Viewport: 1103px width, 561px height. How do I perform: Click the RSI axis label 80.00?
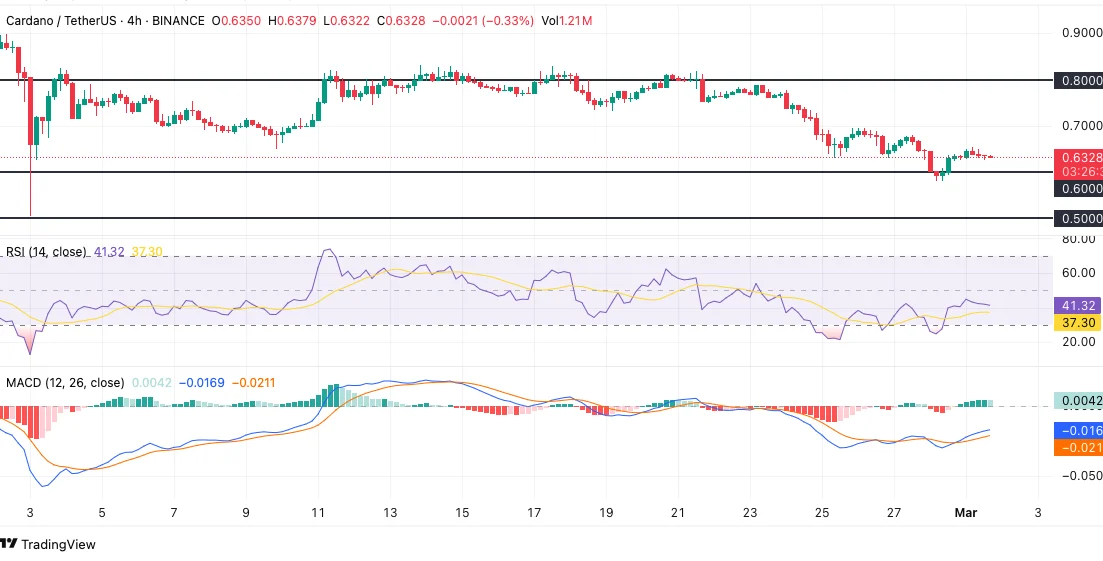[x=1079, y=239]
